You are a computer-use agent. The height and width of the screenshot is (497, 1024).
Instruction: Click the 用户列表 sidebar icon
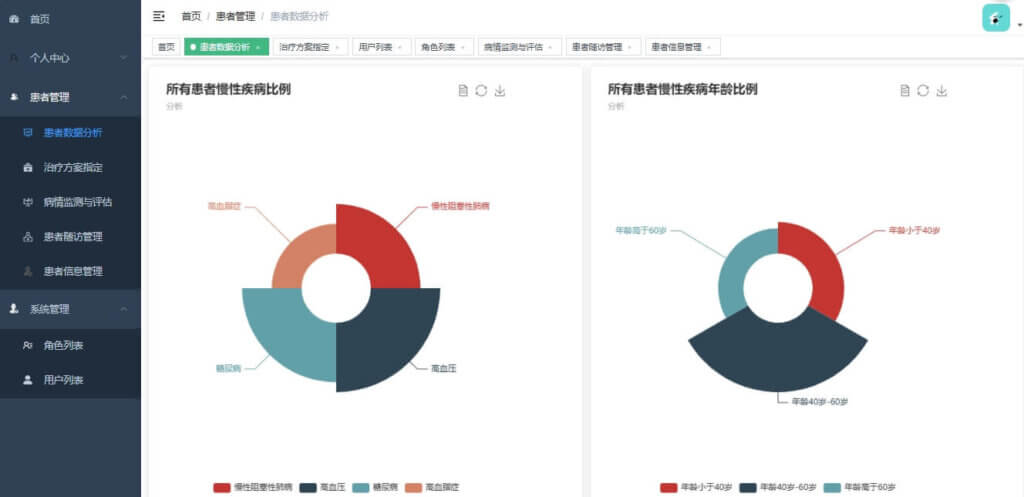[x=27, y=379]
